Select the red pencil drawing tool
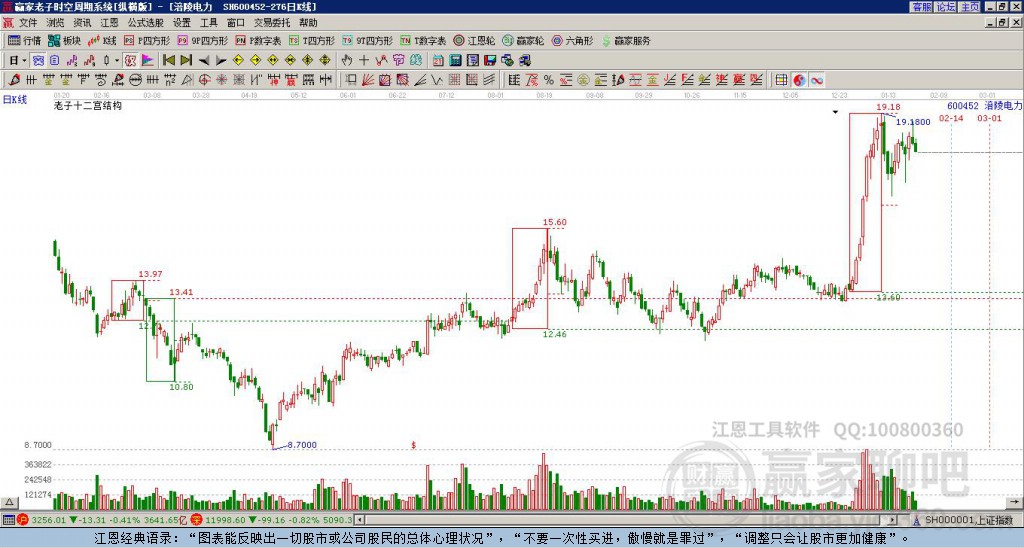Image resolution: width=1024 pixels, height=548 pixels. point(14,80)
